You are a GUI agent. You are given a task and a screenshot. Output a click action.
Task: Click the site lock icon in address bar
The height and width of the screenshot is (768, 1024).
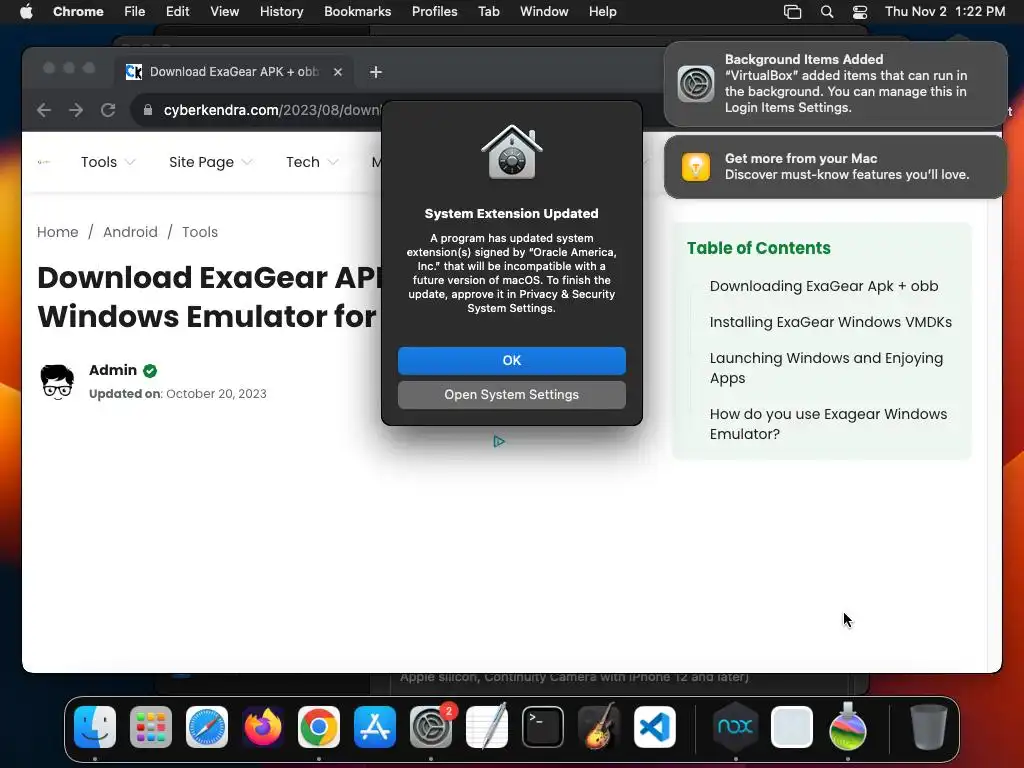(148, 110)
